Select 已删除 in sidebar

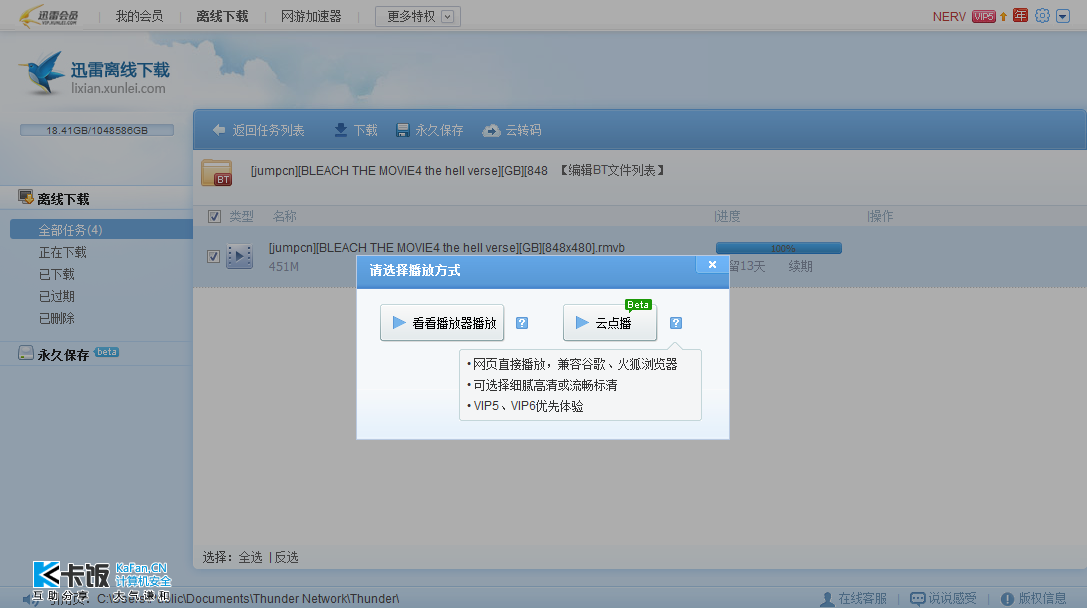click(x=57, y=319)
